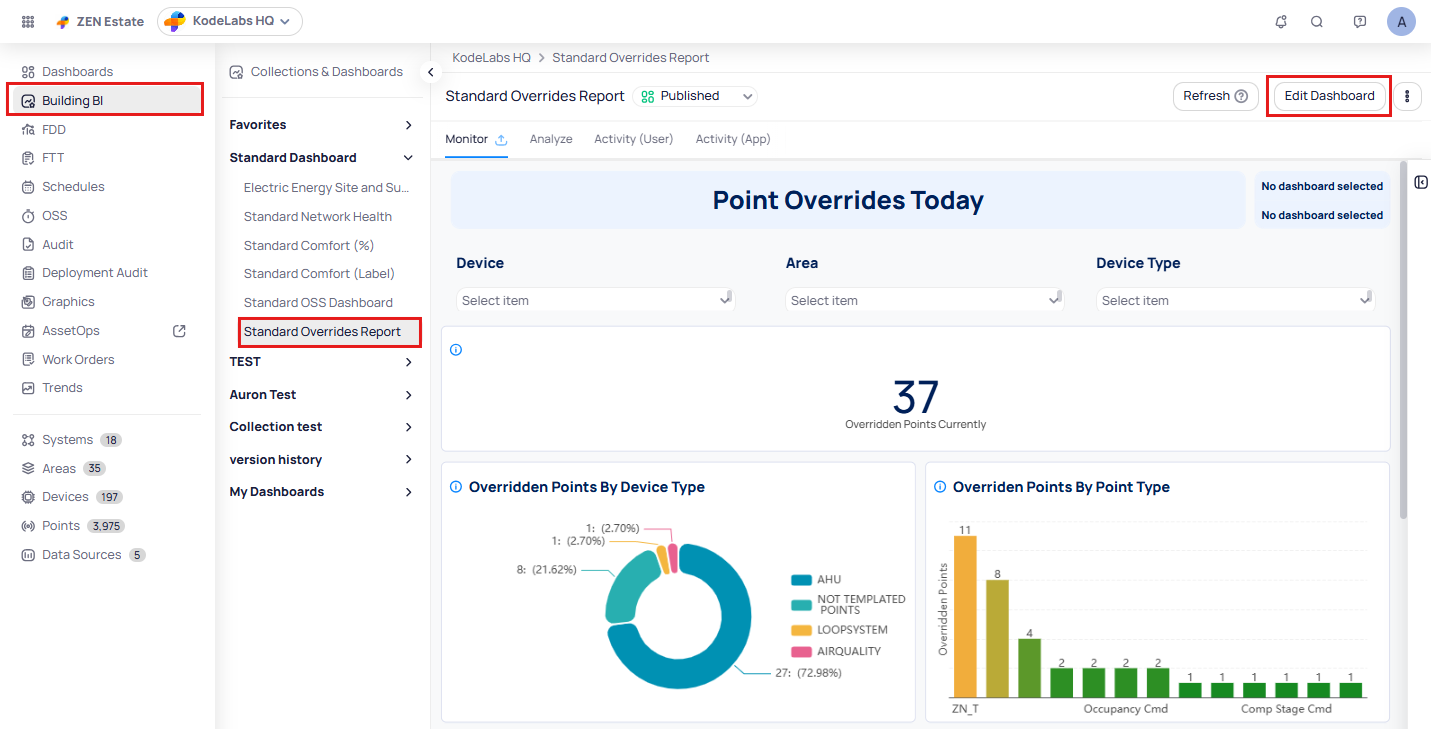Open search via magnifier icon
1431x729 pixels.
point(1317,21)
